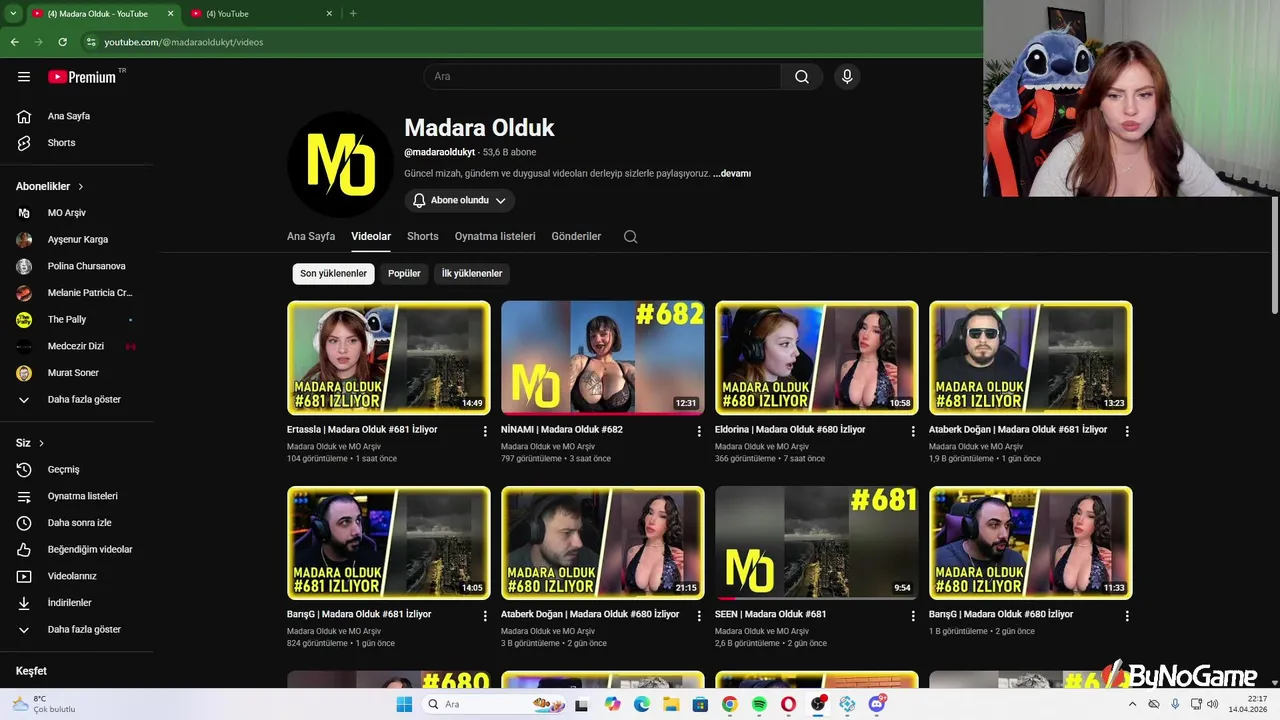
Task: Open File Explorer from the taskbar
Action: (671, 704)
